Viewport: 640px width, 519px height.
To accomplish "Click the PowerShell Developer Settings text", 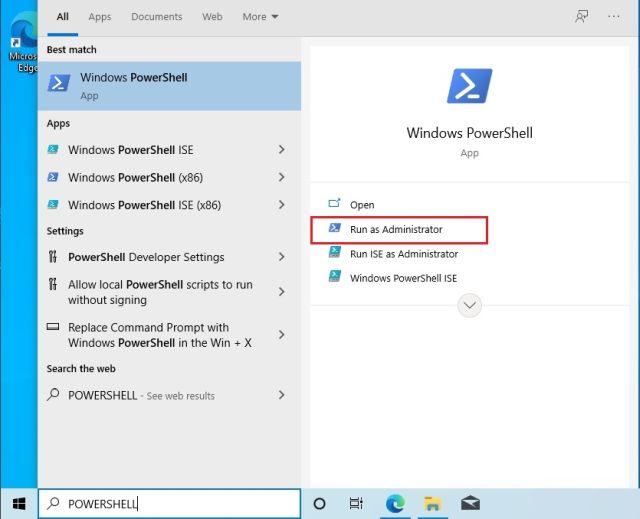I will (x=146, y=257).
